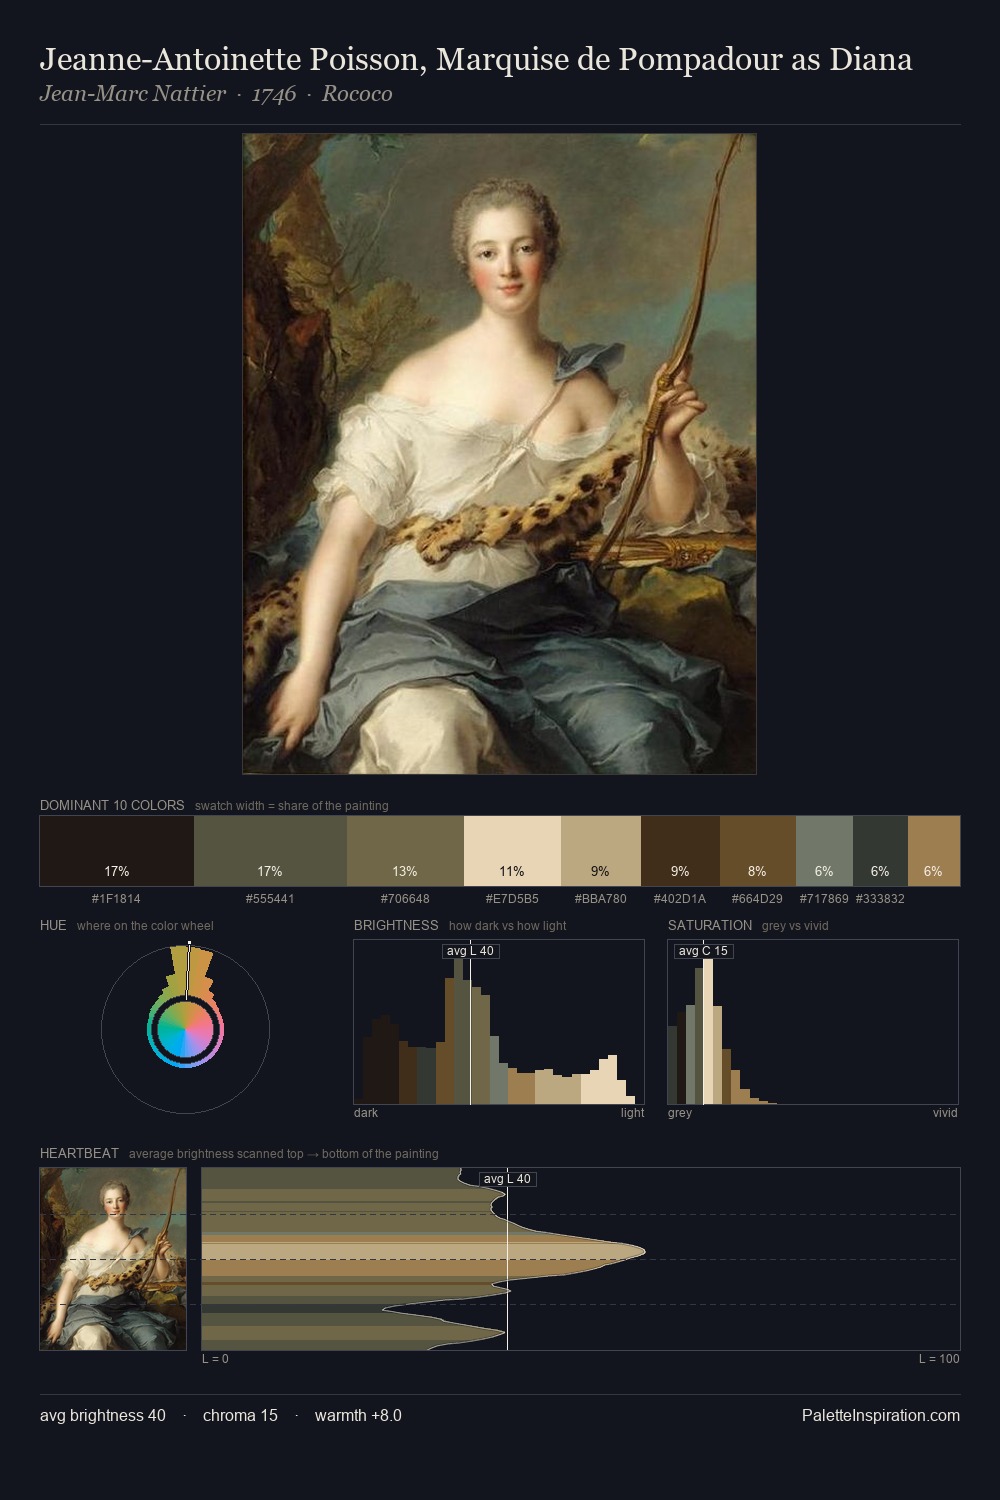Click the HUE section heading
This screenshot has height=1500, width=1000.
(53, 925)
